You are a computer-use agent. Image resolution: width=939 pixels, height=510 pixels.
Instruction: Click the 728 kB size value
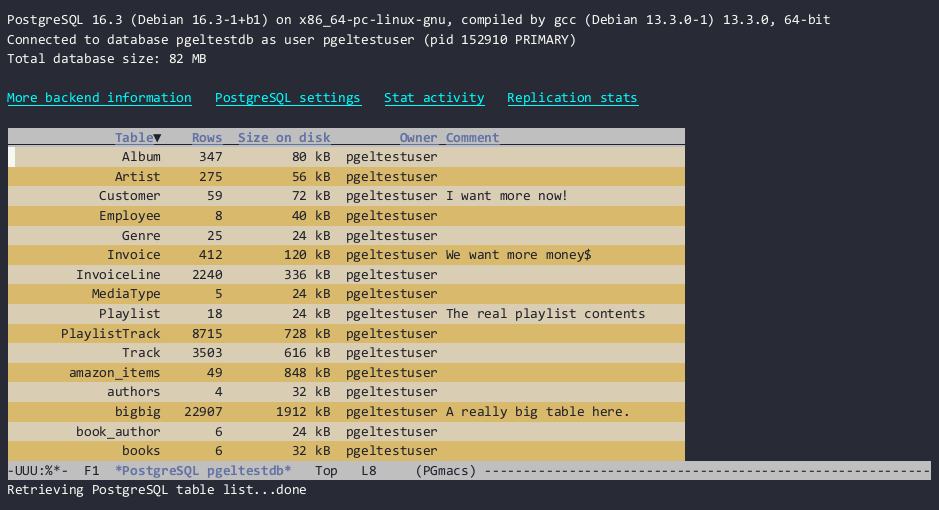pyautogui.click(x=307, y=333)
